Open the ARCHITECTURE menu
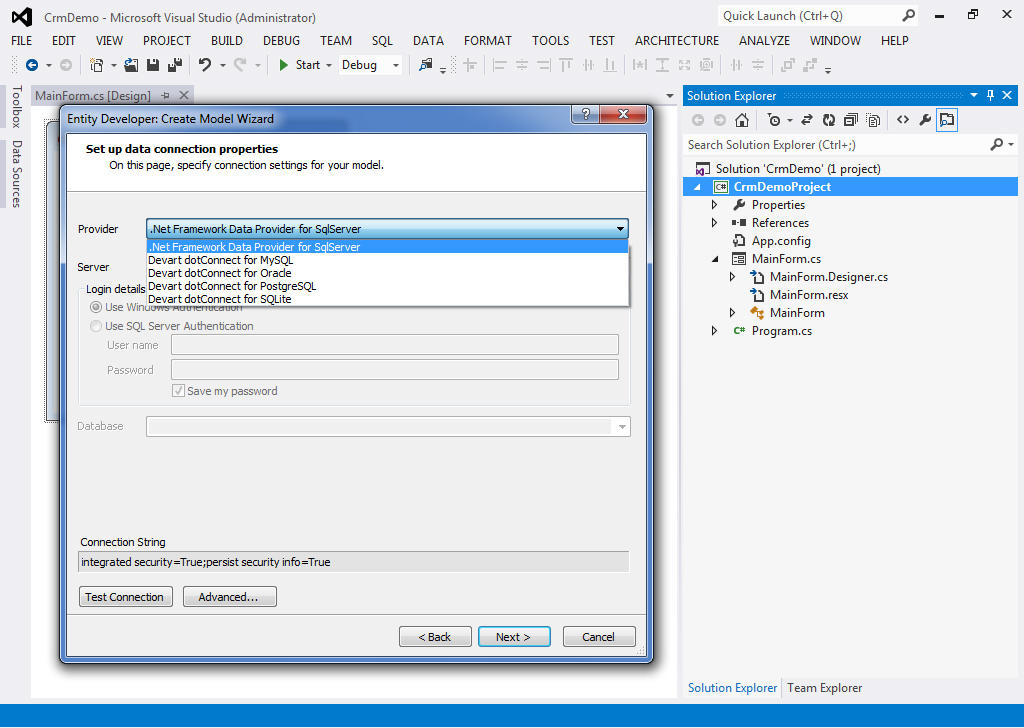Screen dimensions: 1024x728 (676, 41)
